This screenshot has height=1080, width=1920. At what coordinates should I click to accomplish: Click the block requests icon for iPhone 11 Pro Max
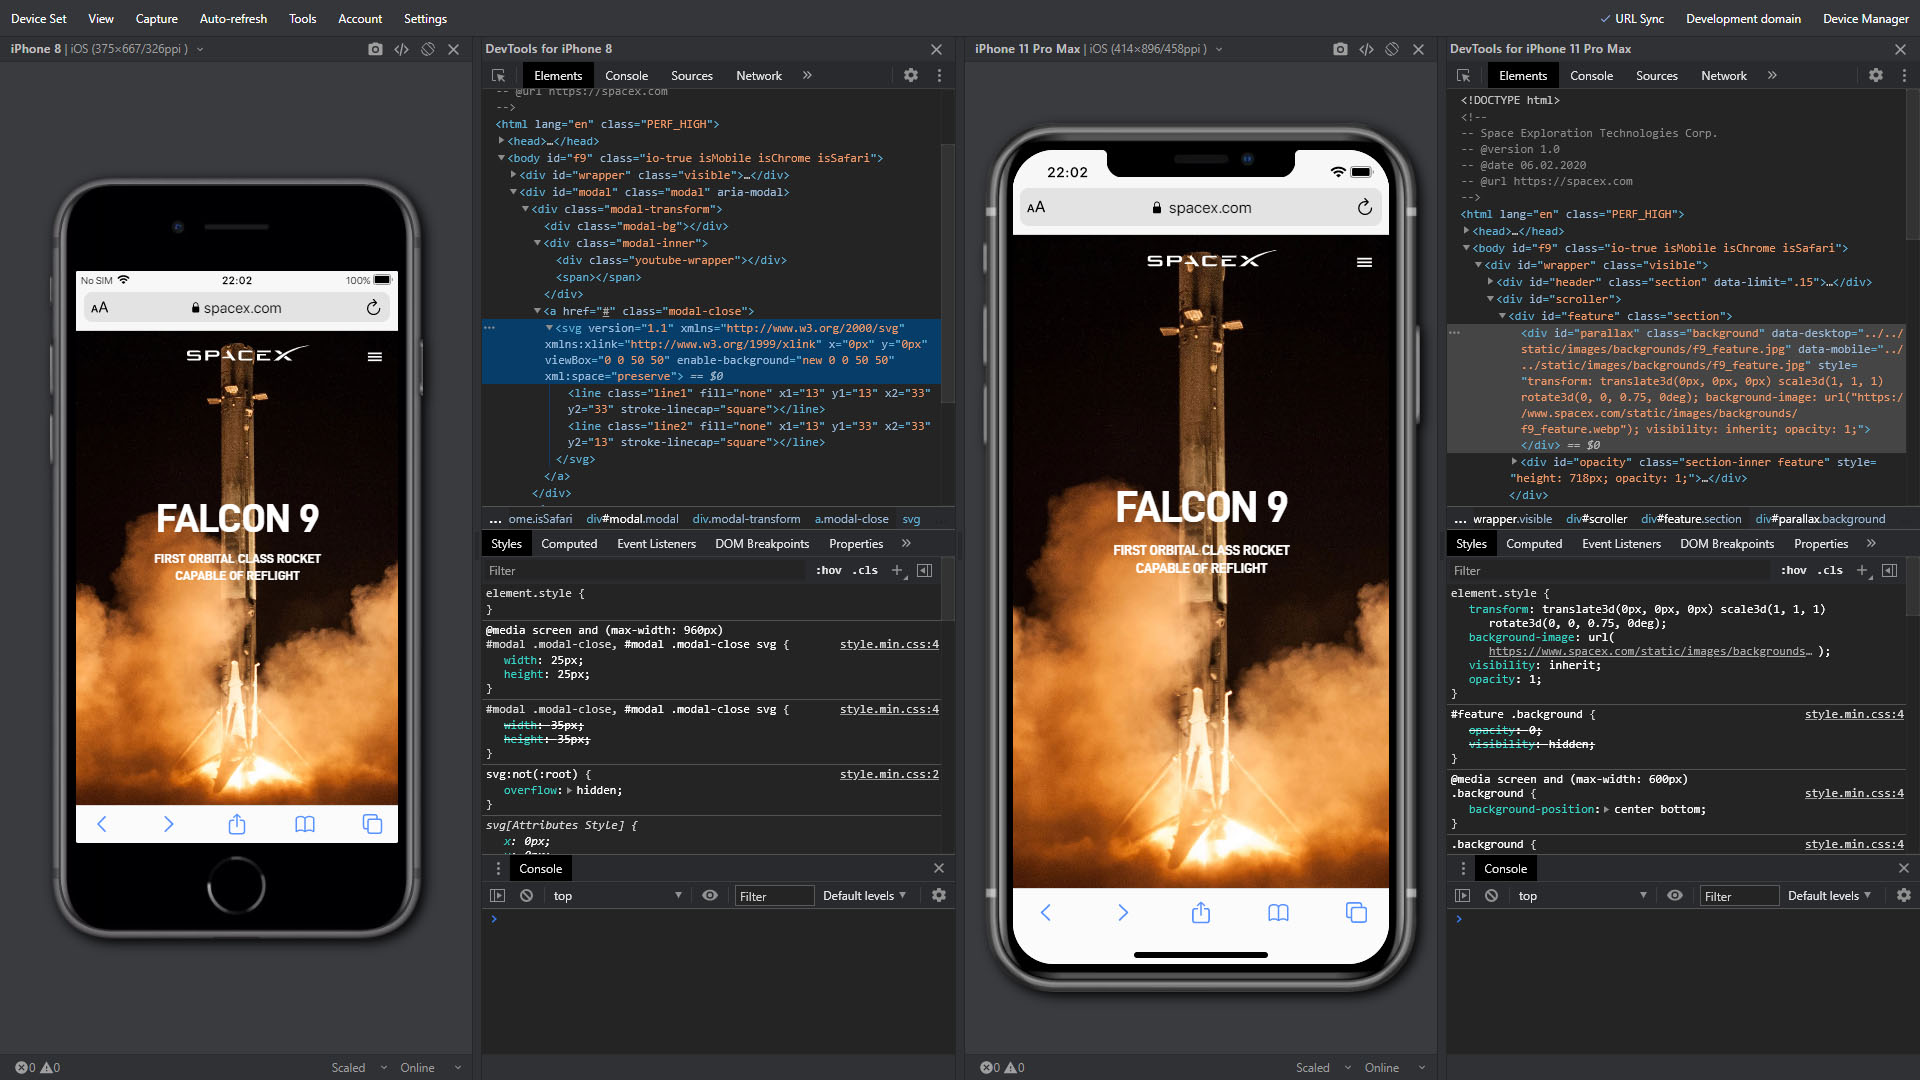coord(1393,48)
